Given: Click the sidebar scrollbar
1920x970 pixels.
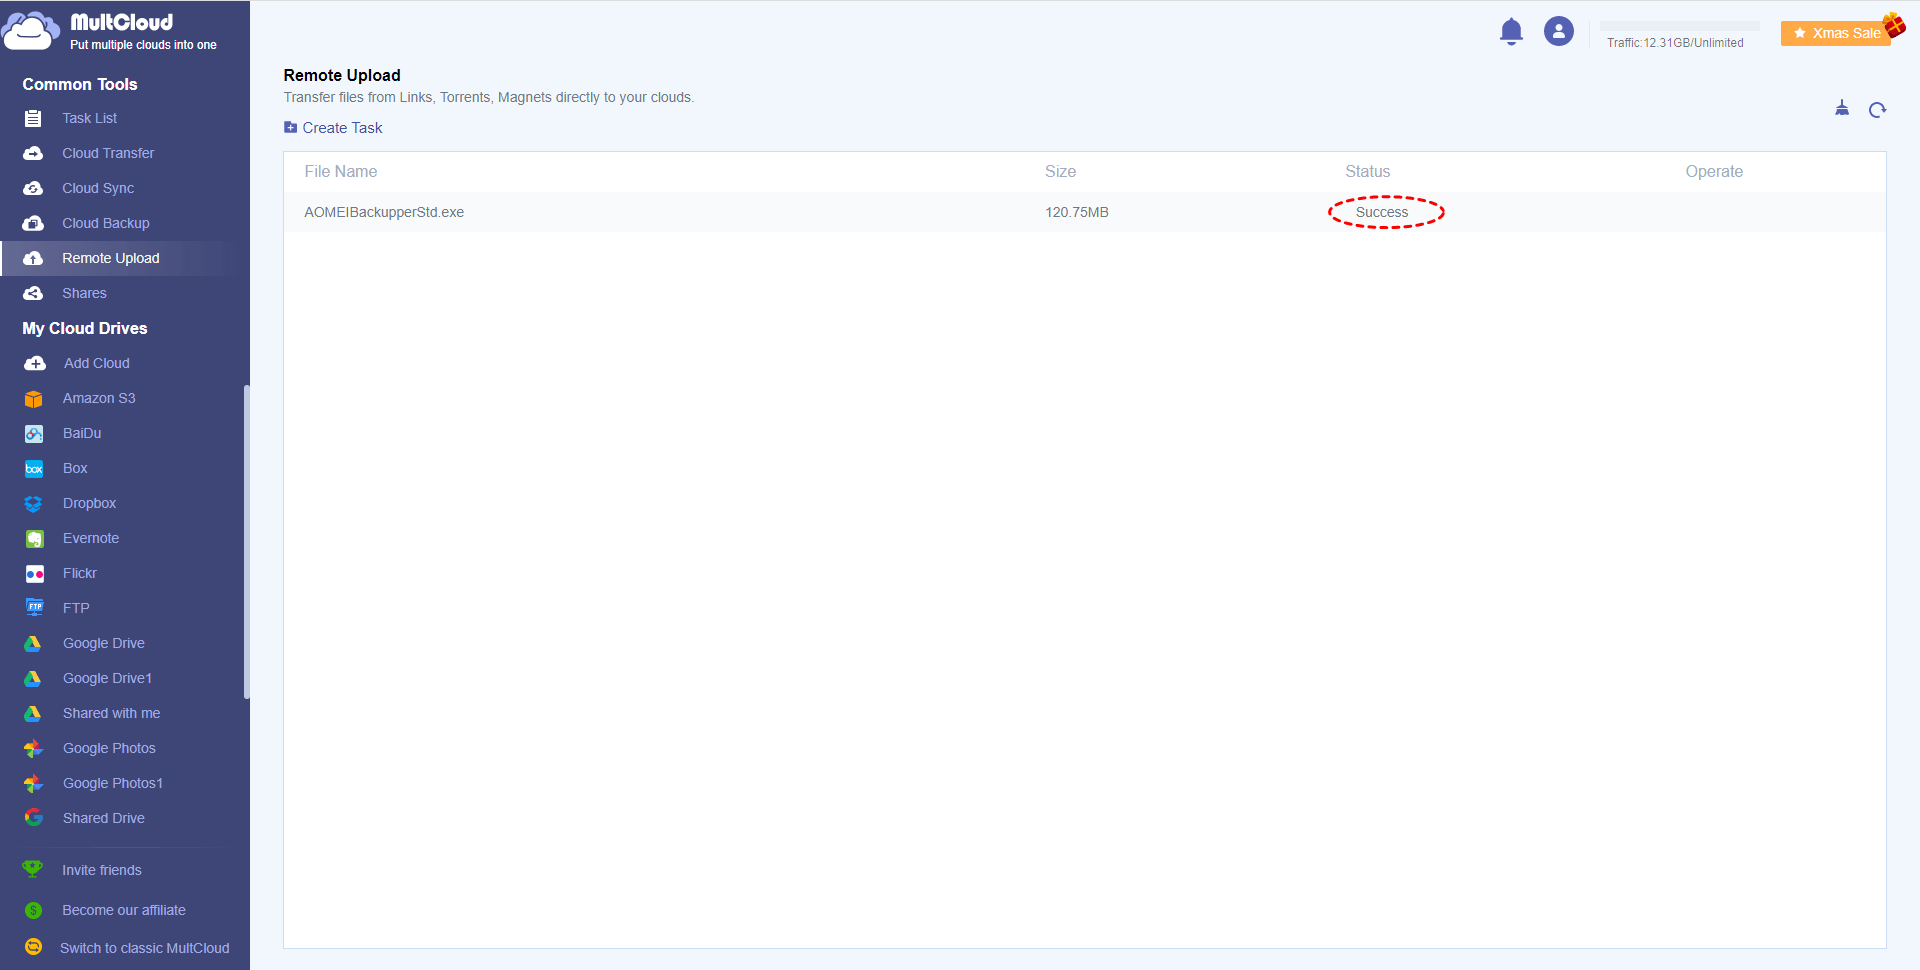Looking at the screenshot, I should tap(246, 542).
